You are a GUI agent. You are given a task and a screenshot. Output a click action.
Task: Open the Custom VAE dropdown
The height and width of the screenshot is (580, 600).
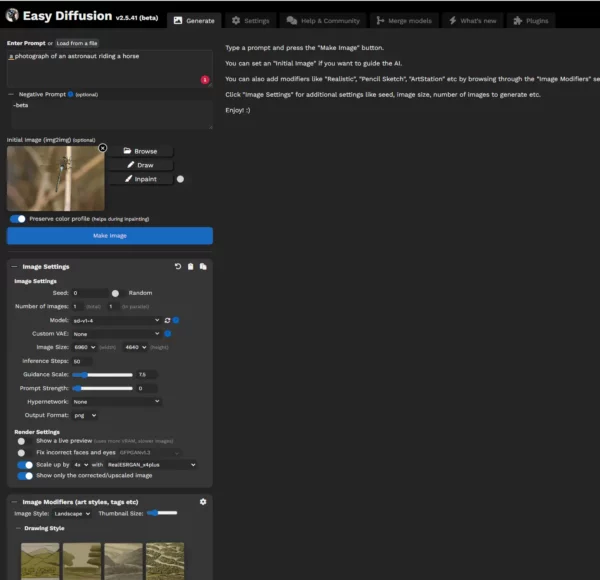[116, 334]
